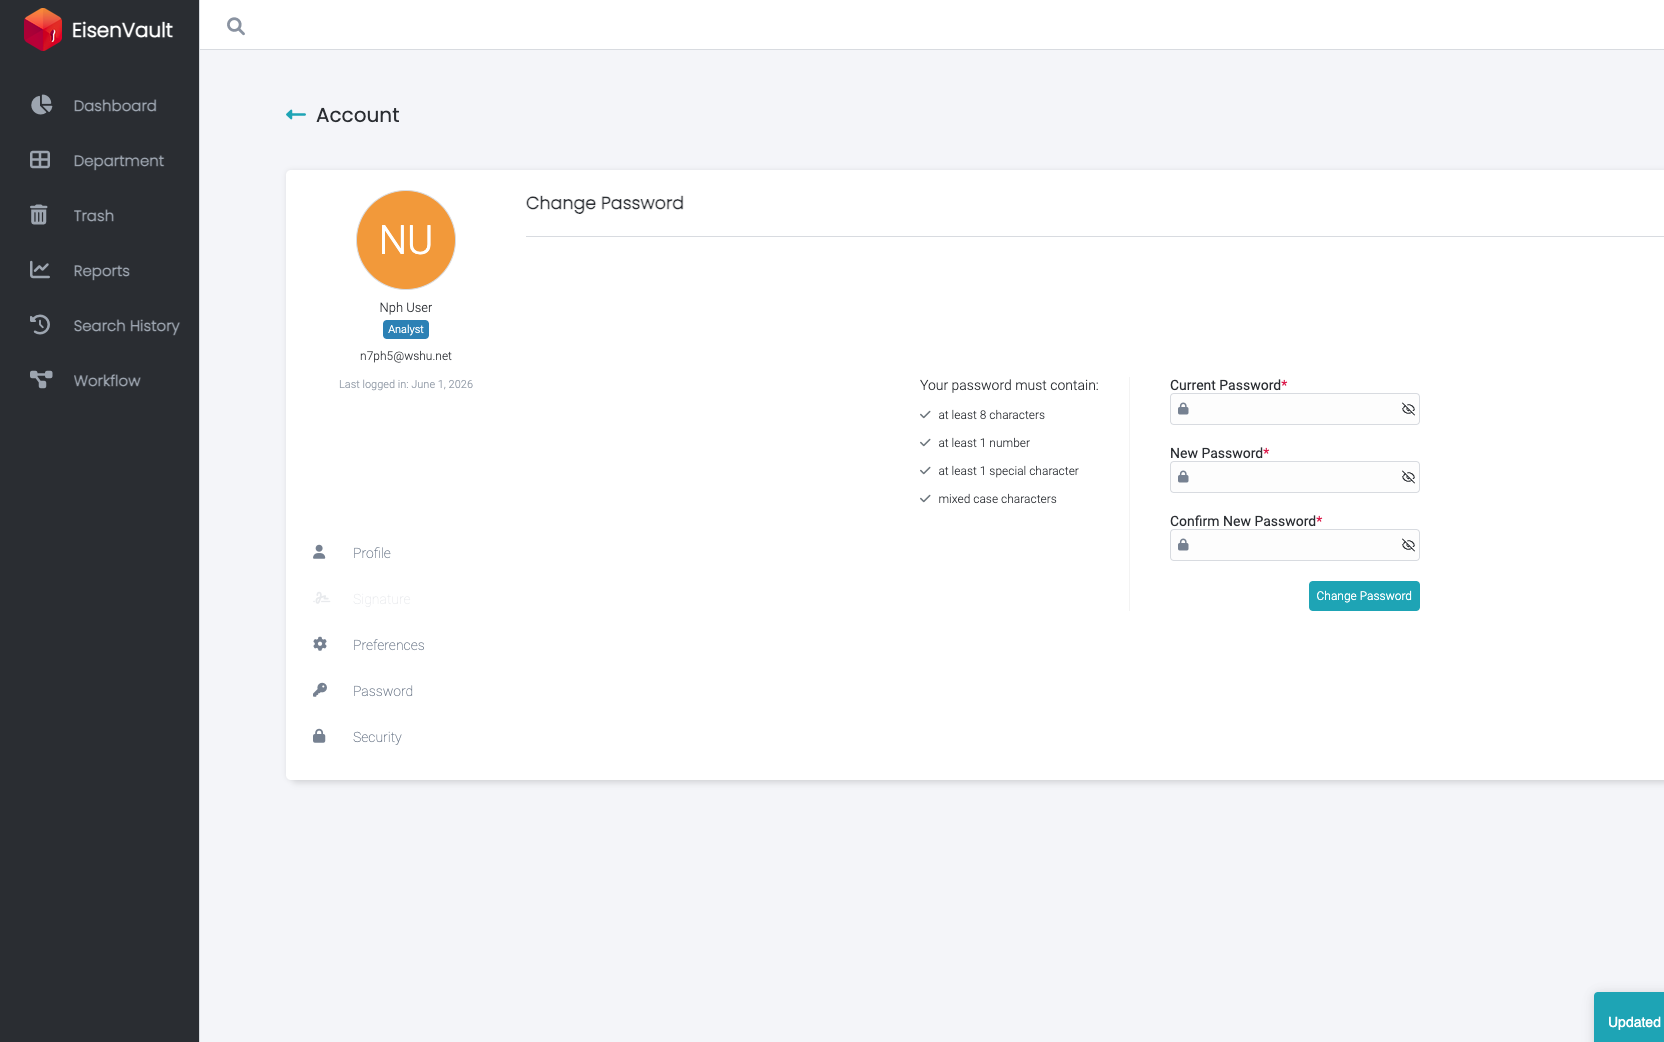Click the Profile person icon
The image size is (1664, 1042).
[x=320, y=552]
